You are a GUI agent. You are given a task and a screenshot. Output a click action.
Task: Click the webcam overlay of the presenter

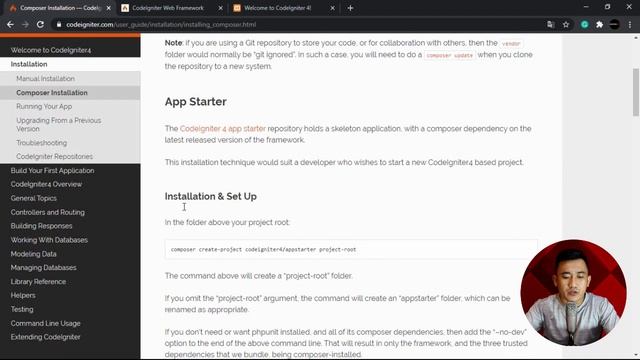click(573, 293)
